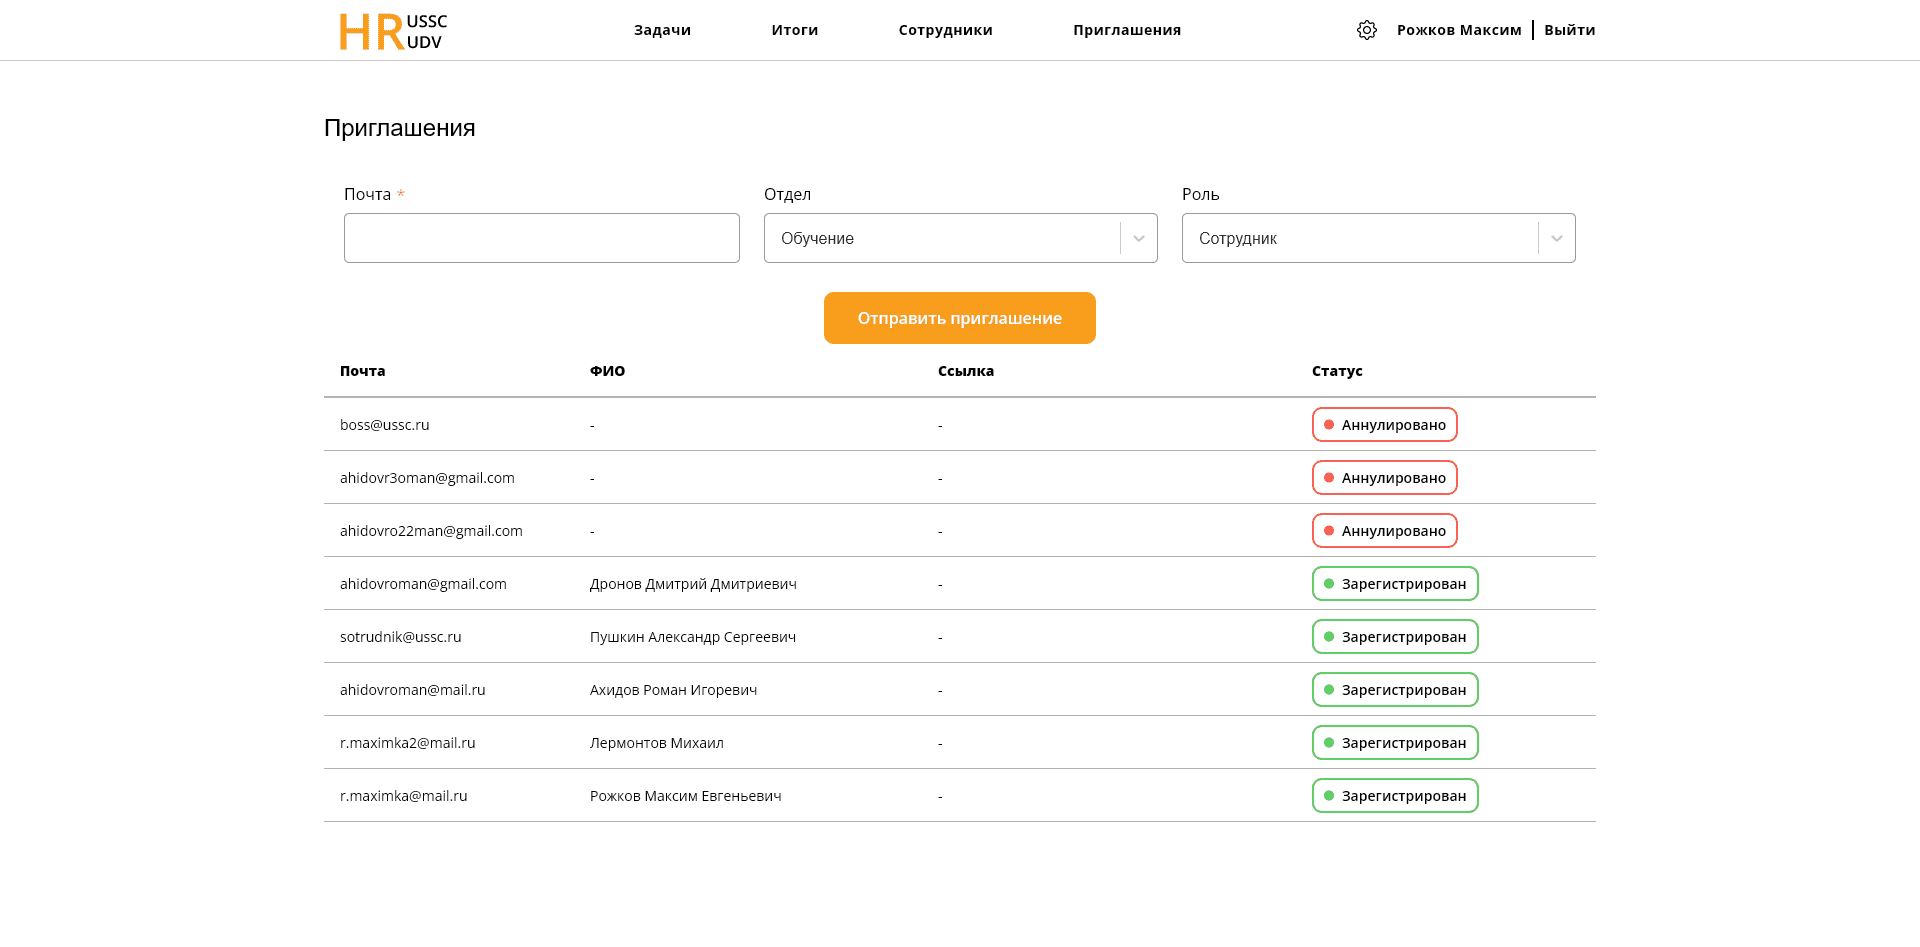The height and width of the screenshot is (947, 1920).
Task: Expand the Роль dropdown arrow
Action: point(1557,238)
